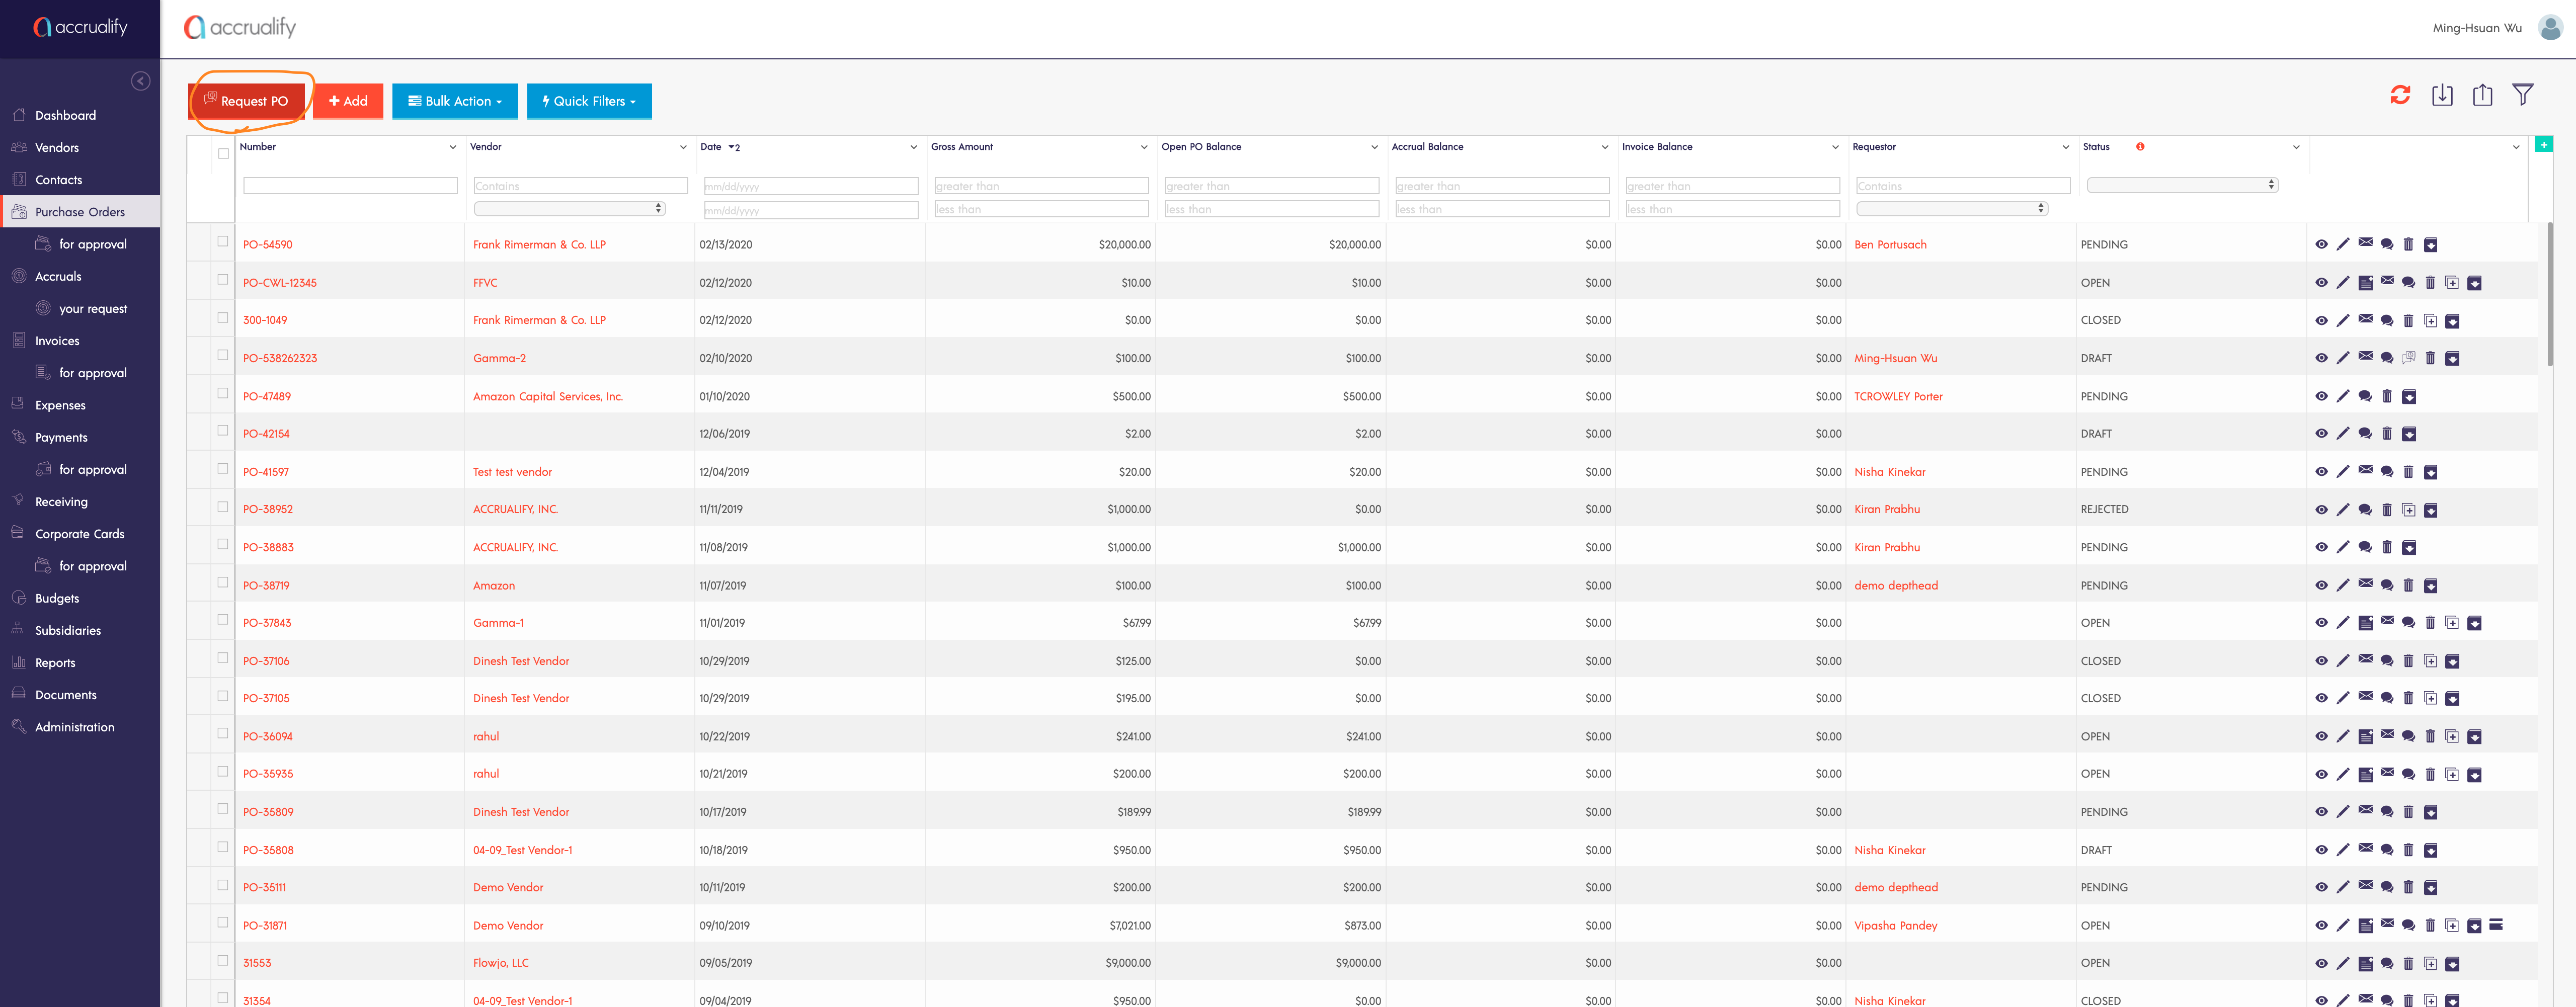Go to Vendors in the sidebar
Image resolution: width=2576 pixels, height=1007 pixels.
57,148
